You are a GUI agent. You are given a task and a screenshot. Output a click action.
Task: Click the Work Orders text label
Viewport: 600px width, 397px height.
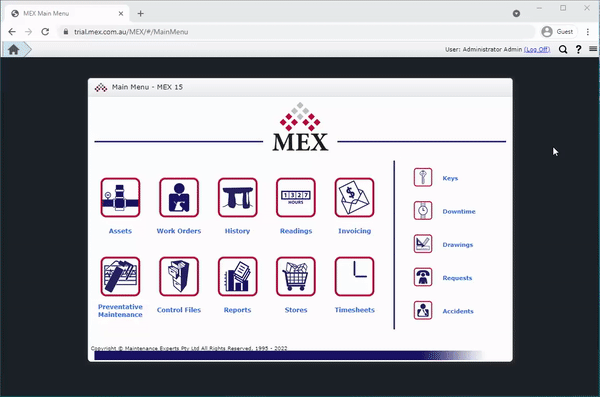[179, 231]
